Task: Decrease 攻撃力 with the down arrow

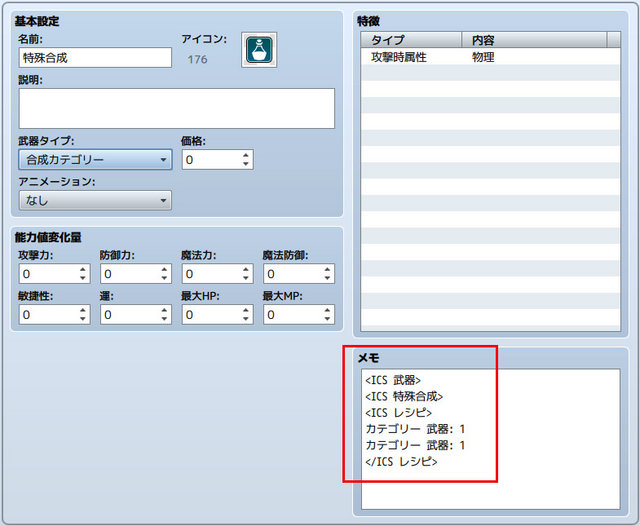Action: [83, 278]
